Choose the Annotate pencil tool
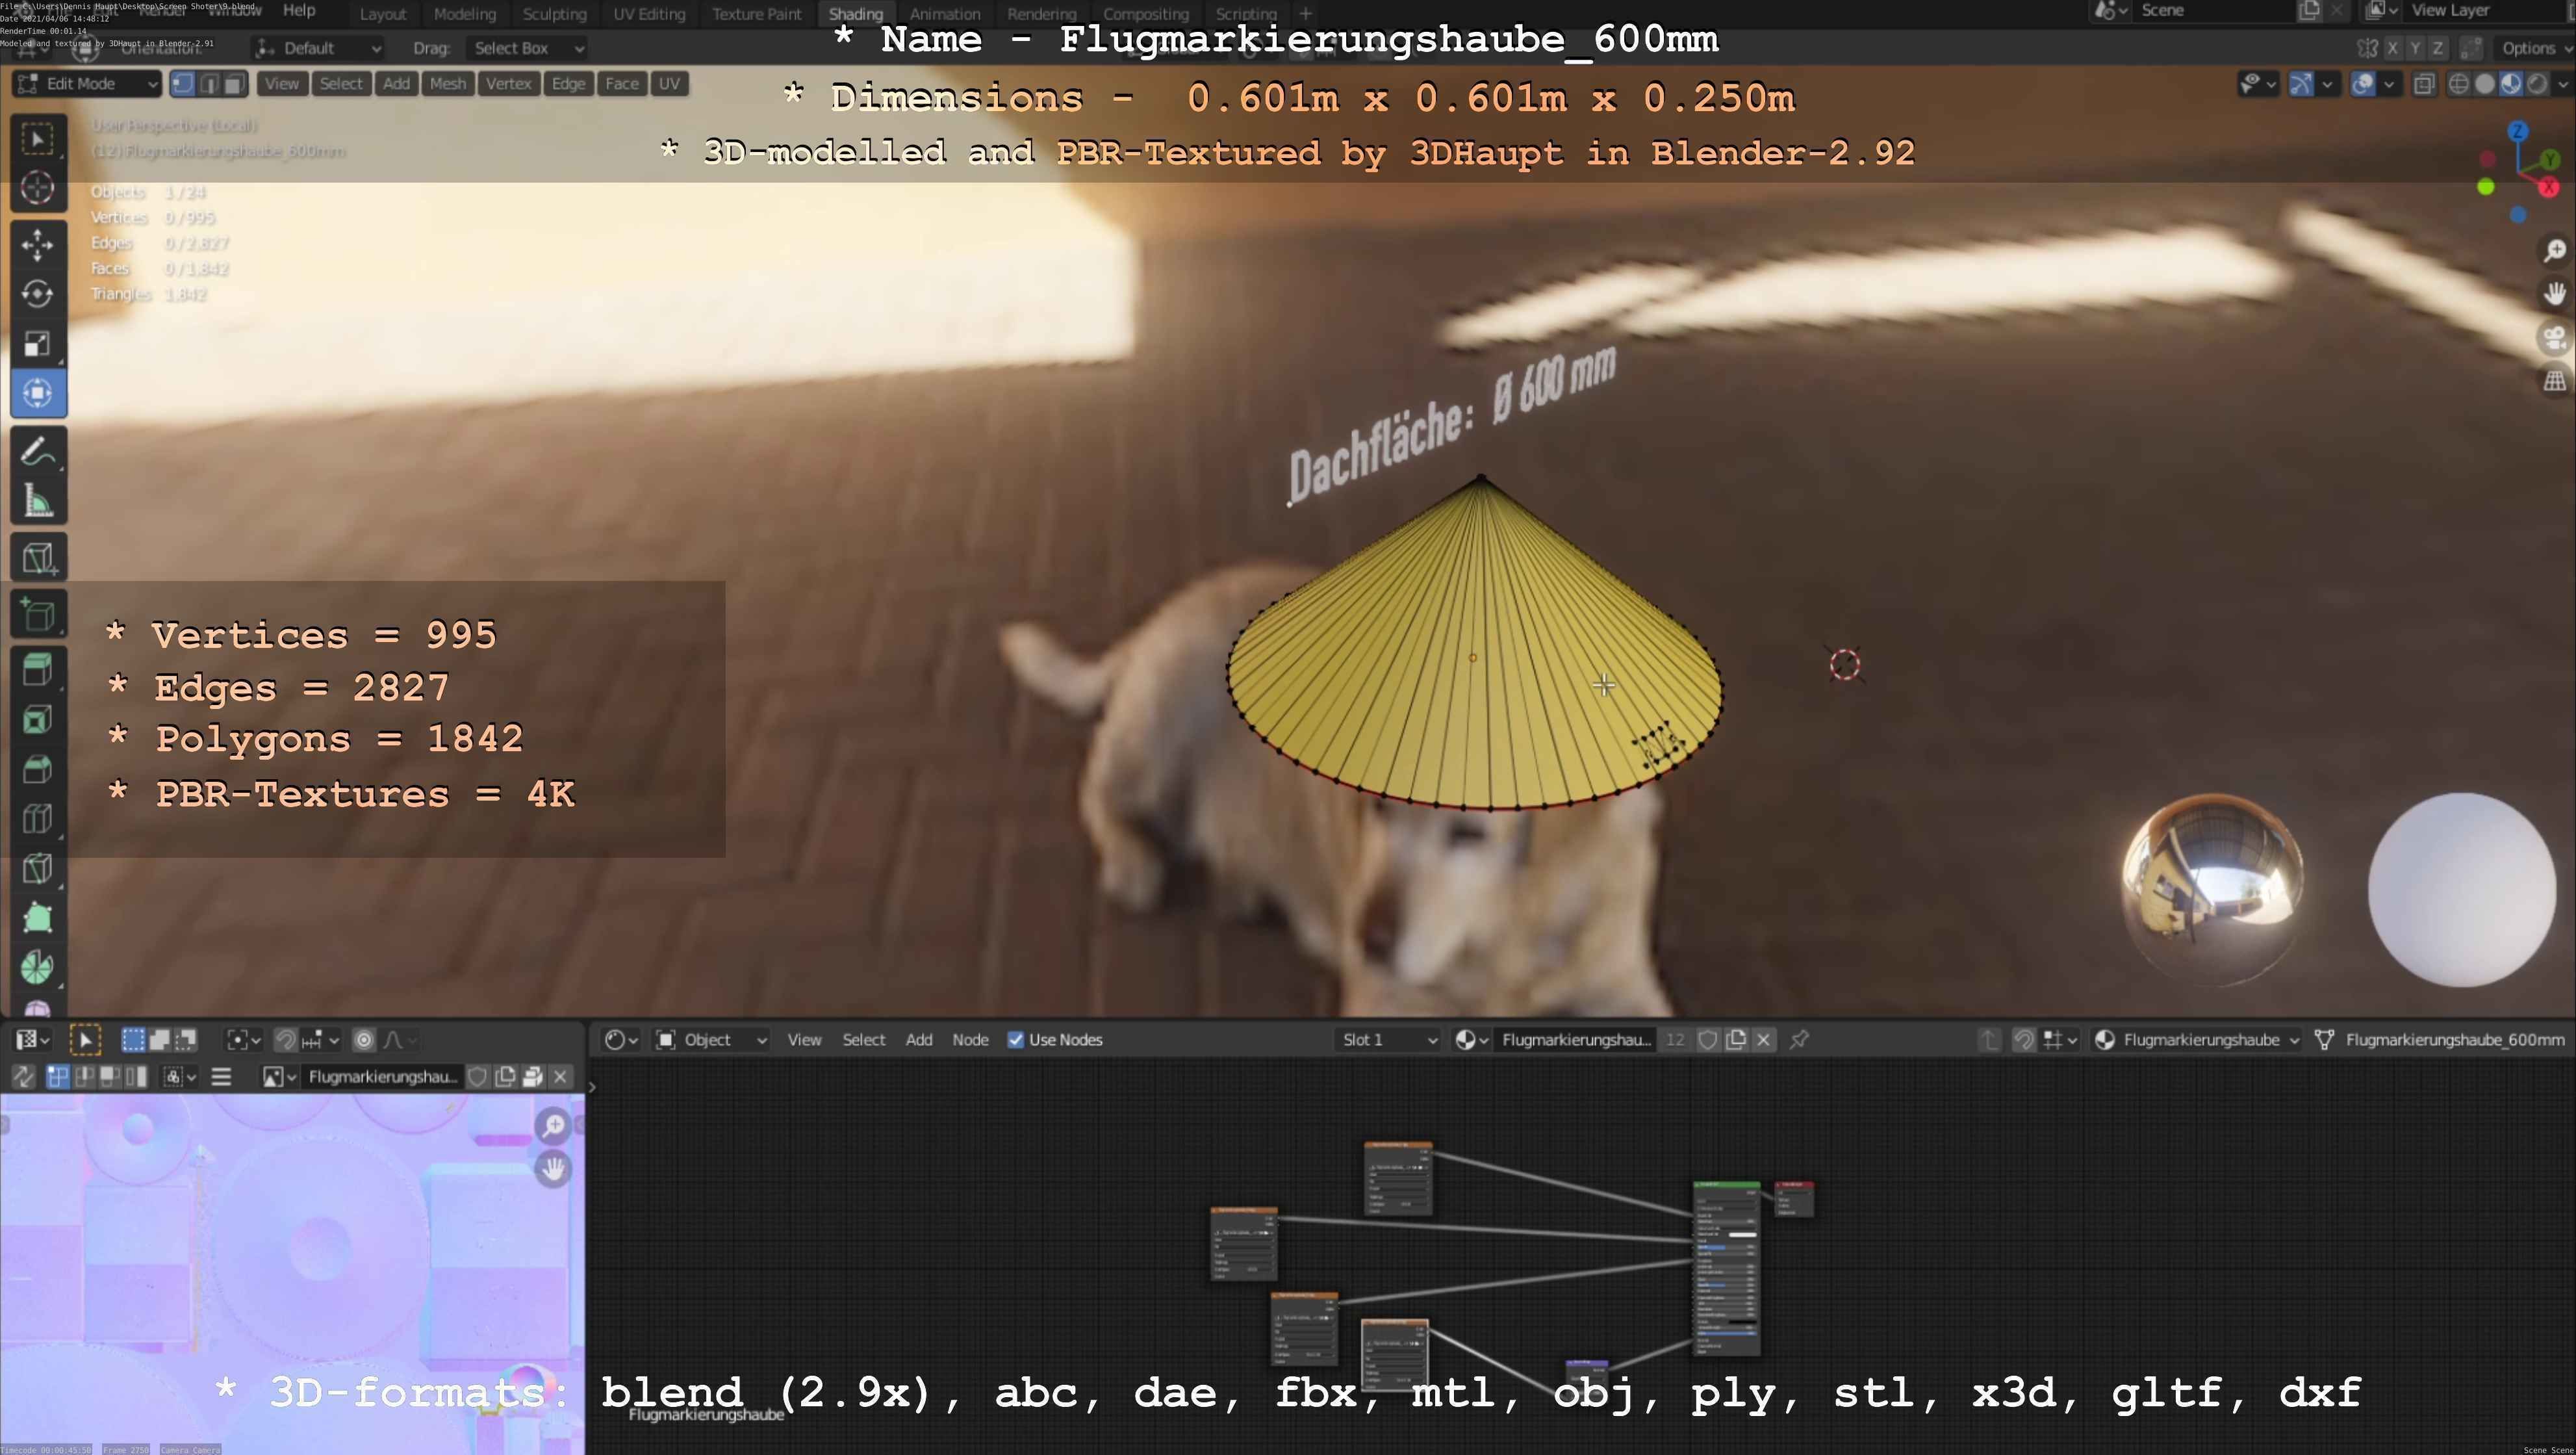This screenshot has height=1455, width=2576. pyautogui.click(x=37, y=452)
